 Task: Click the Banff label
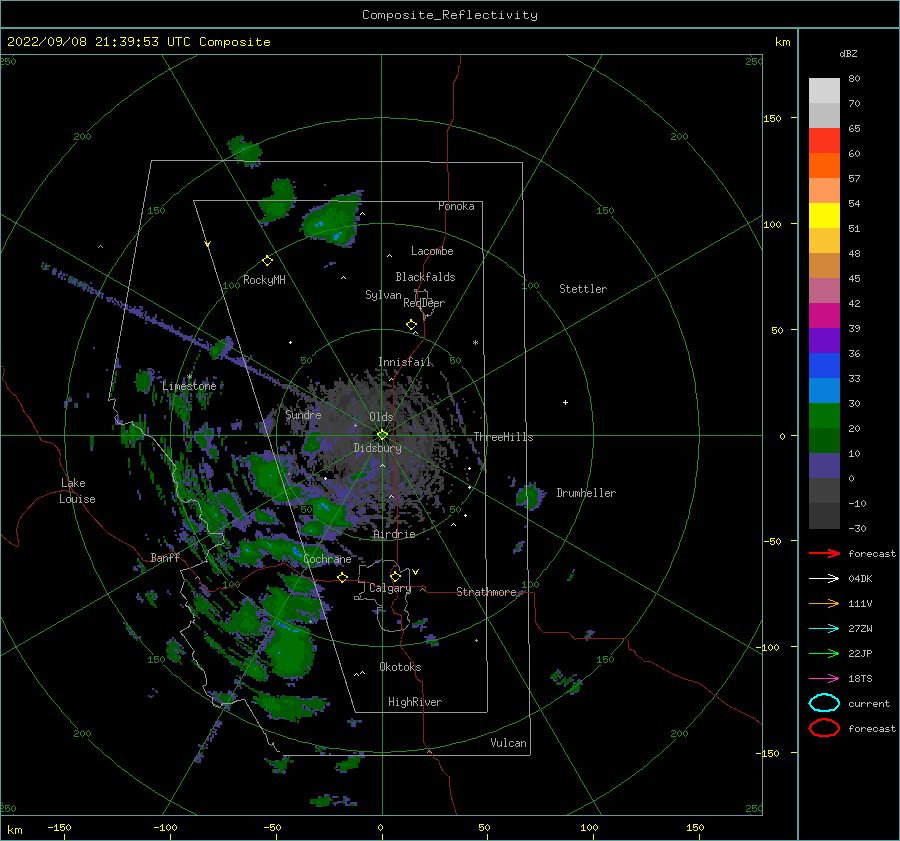[165, 557]
